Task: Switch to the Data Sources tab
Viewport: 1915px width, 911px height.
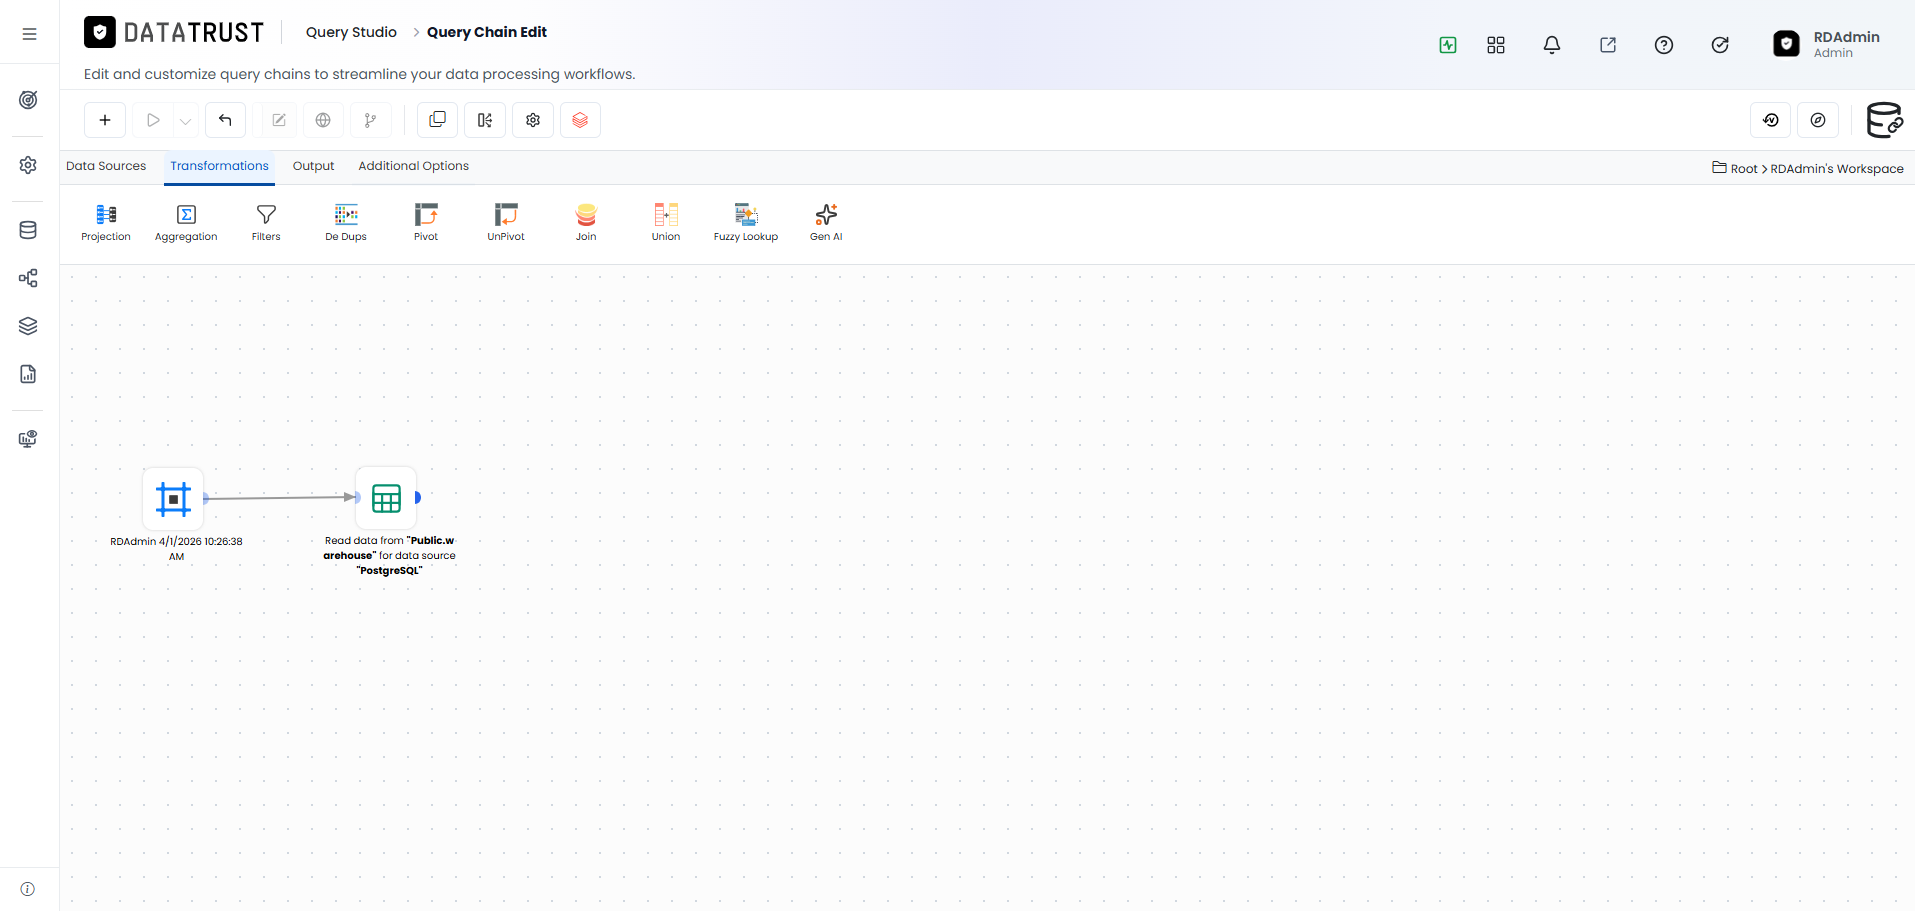Action: point(106,166)
